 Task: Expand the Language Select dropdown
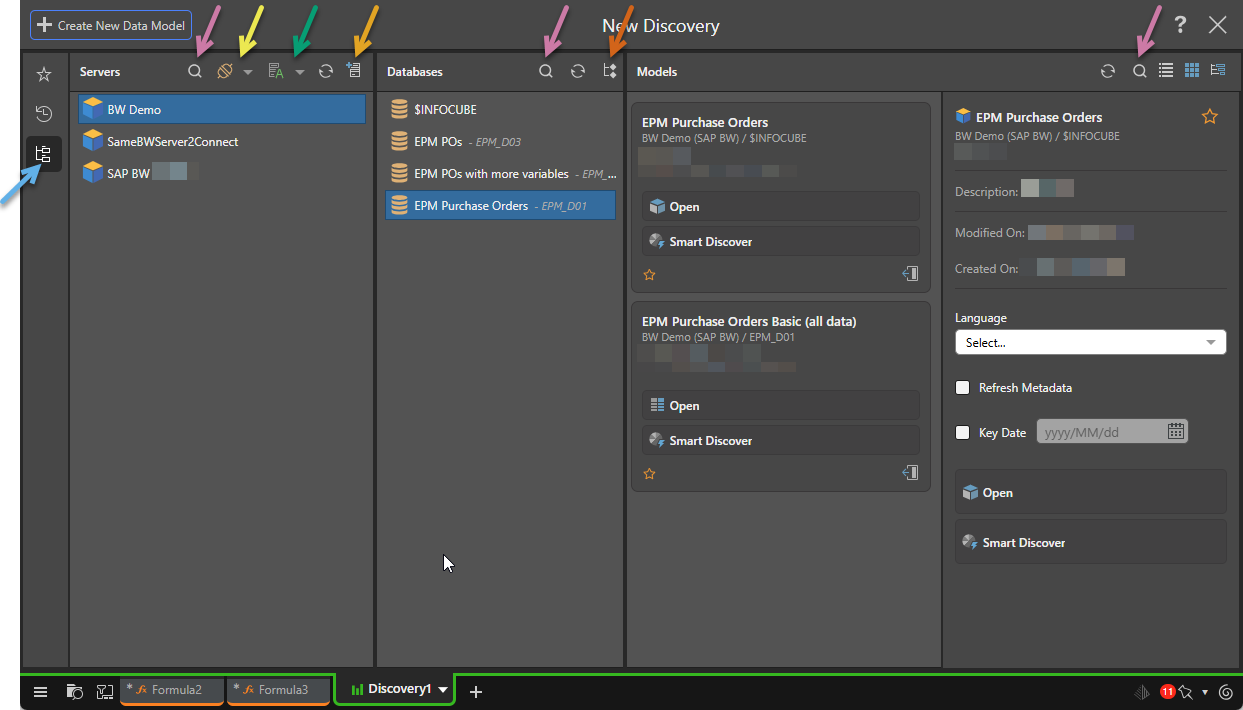[x=1090, y=342]
